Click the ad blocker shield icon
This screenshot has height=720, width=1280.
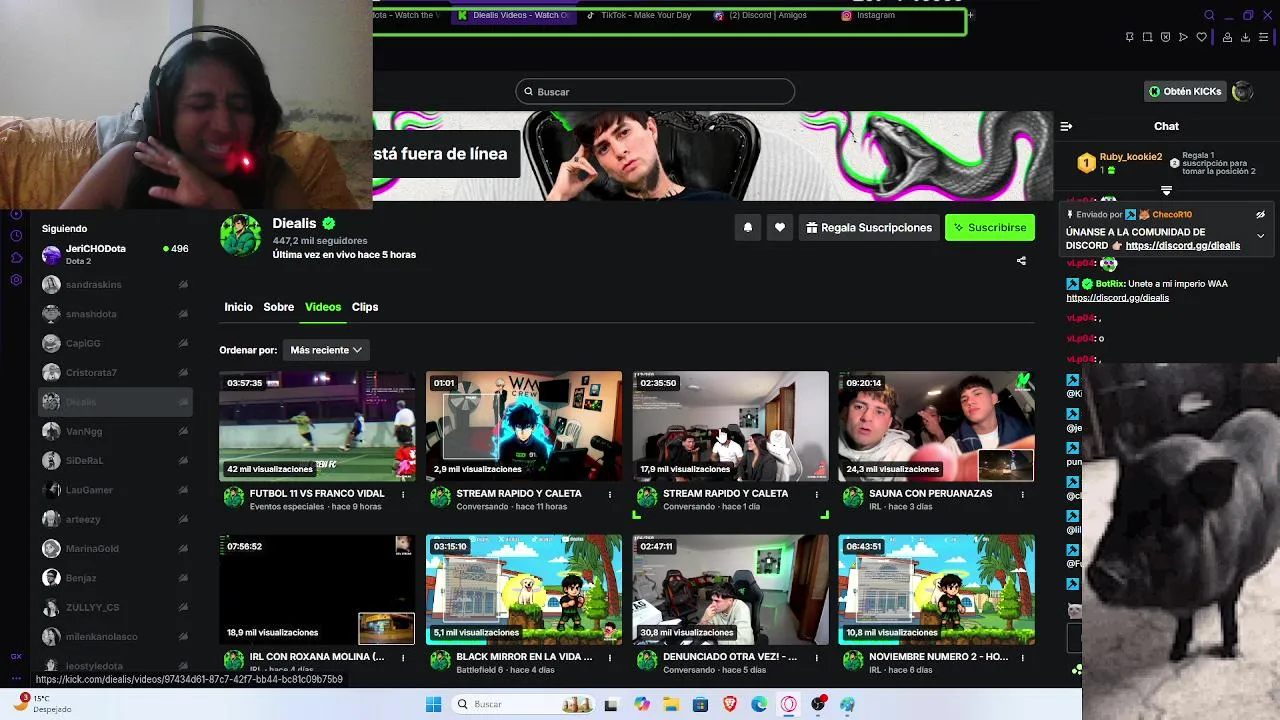1165,37
